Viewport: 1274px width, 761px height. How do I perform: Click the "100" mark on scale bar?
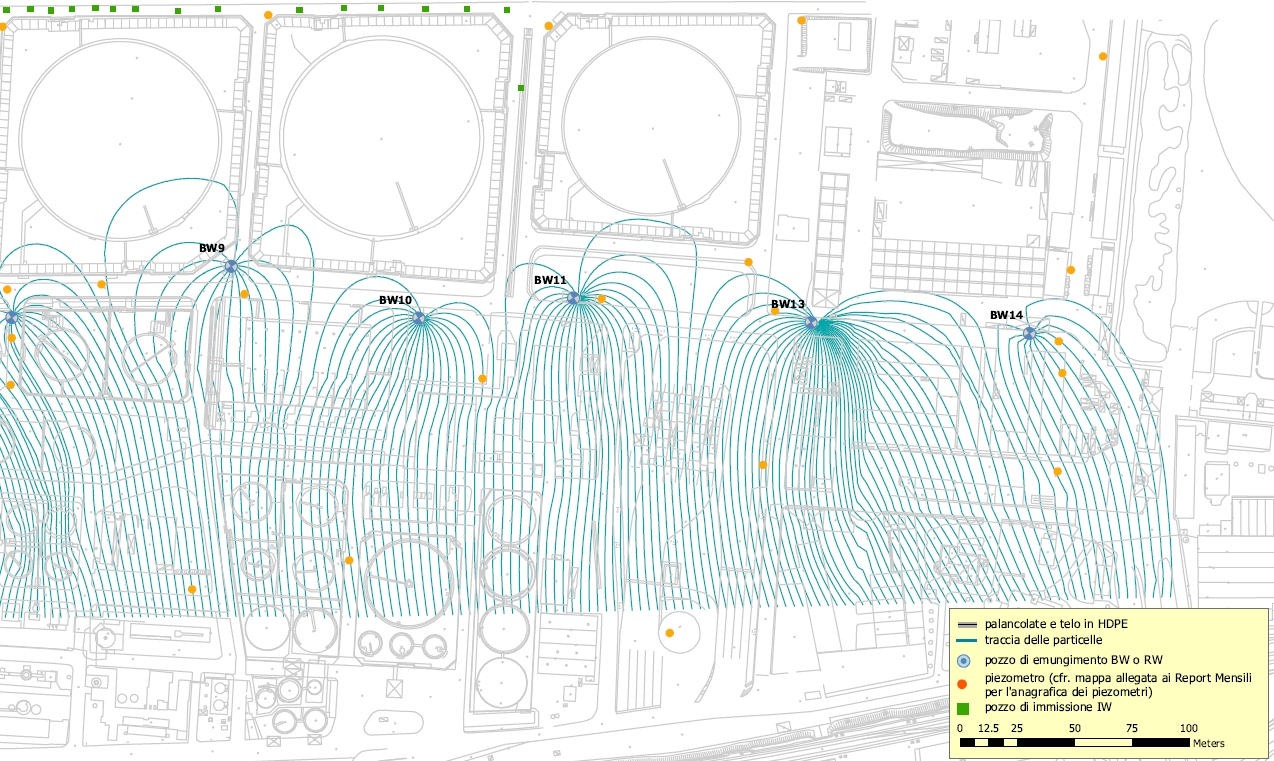pos(1188,728)
